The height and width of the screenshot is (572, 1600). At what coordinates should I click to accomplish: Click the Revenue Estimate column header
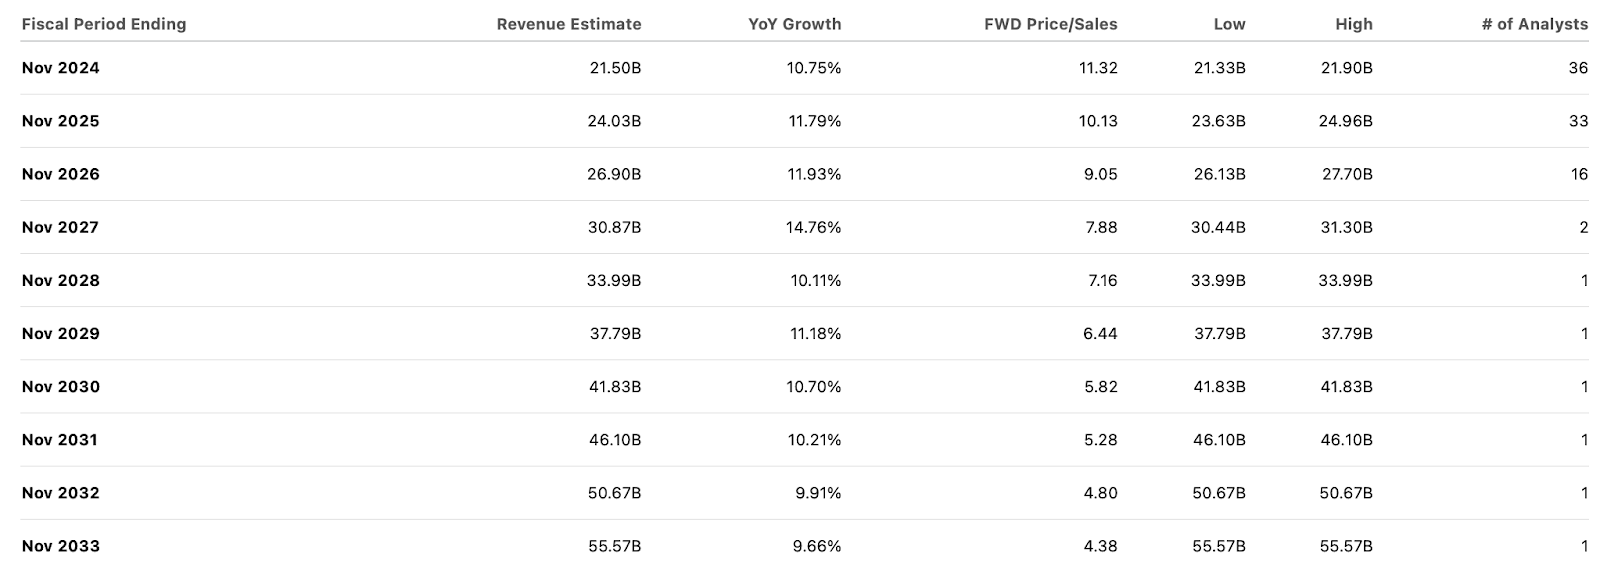pyautogui.click(x=568, y=24)
